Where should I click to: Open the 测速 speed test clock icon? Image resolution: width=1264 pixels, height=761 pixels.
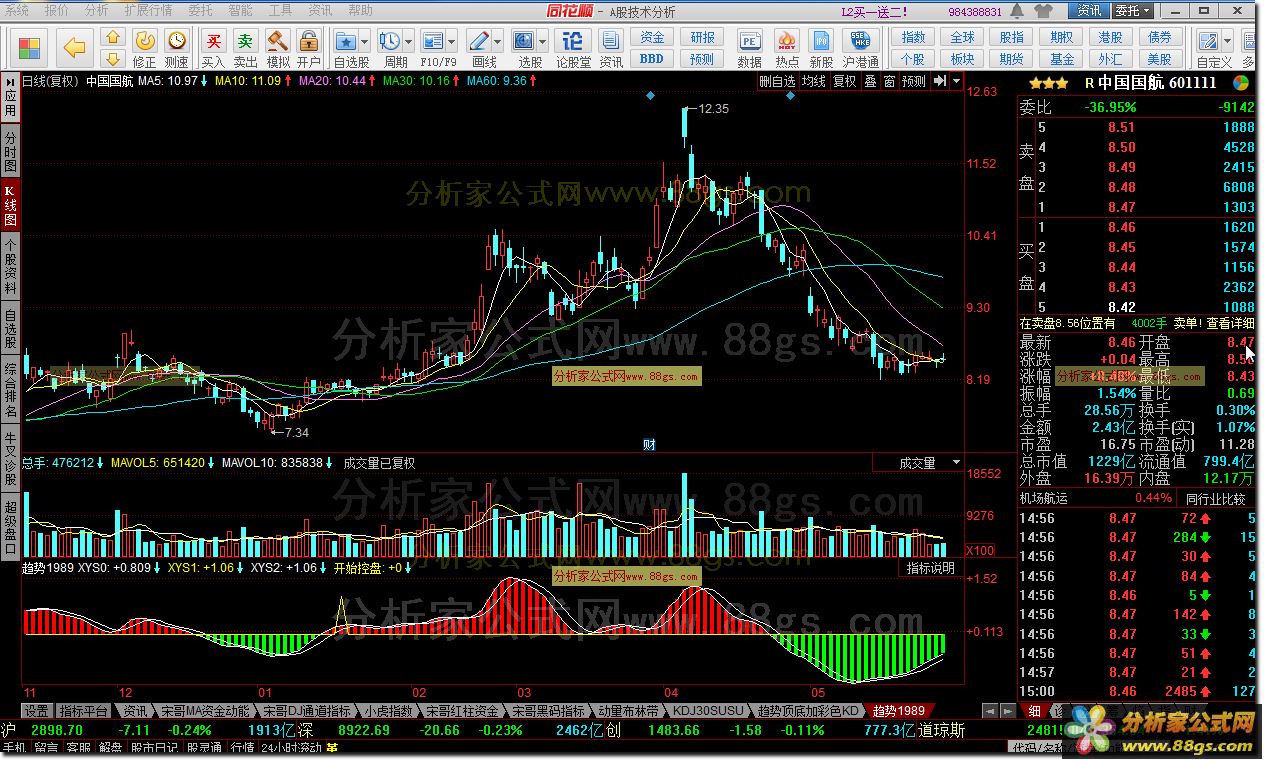pyautogui.click(x=177, y=40)
